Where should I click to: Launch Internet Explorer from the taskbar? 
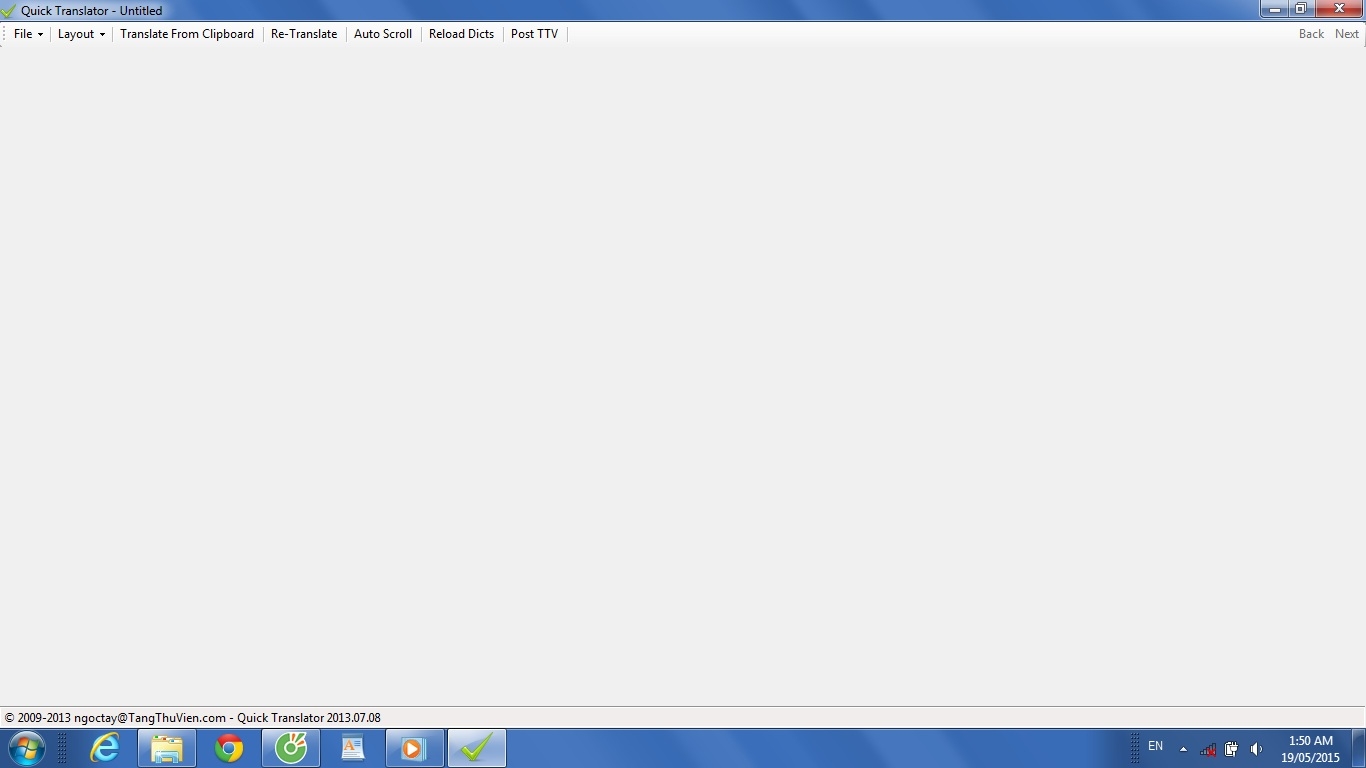(105, 748)
